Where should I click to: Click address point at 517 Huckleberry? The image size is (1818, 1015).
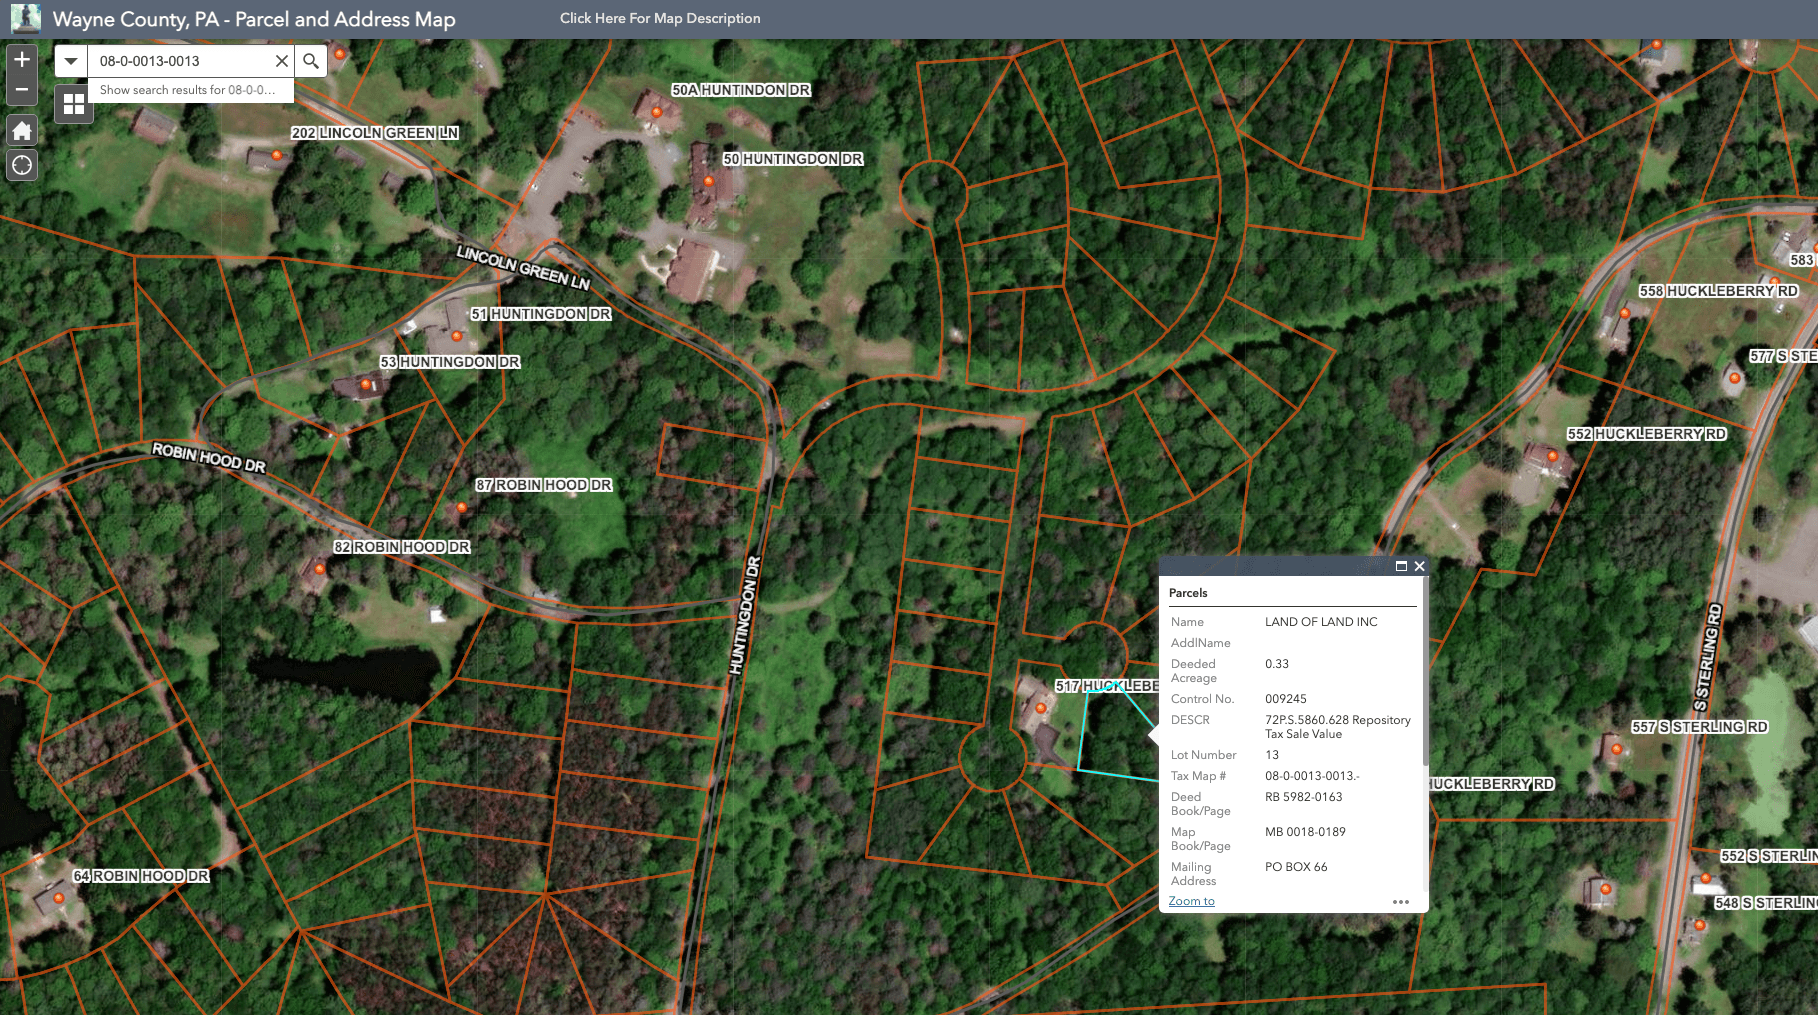click(x=1041, y=708)
